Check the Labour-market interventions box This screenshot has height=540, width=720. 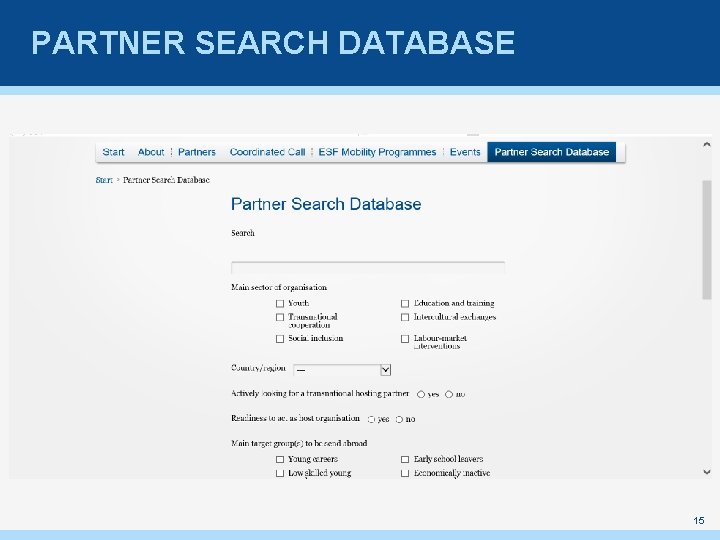click(x=405, y=339)
